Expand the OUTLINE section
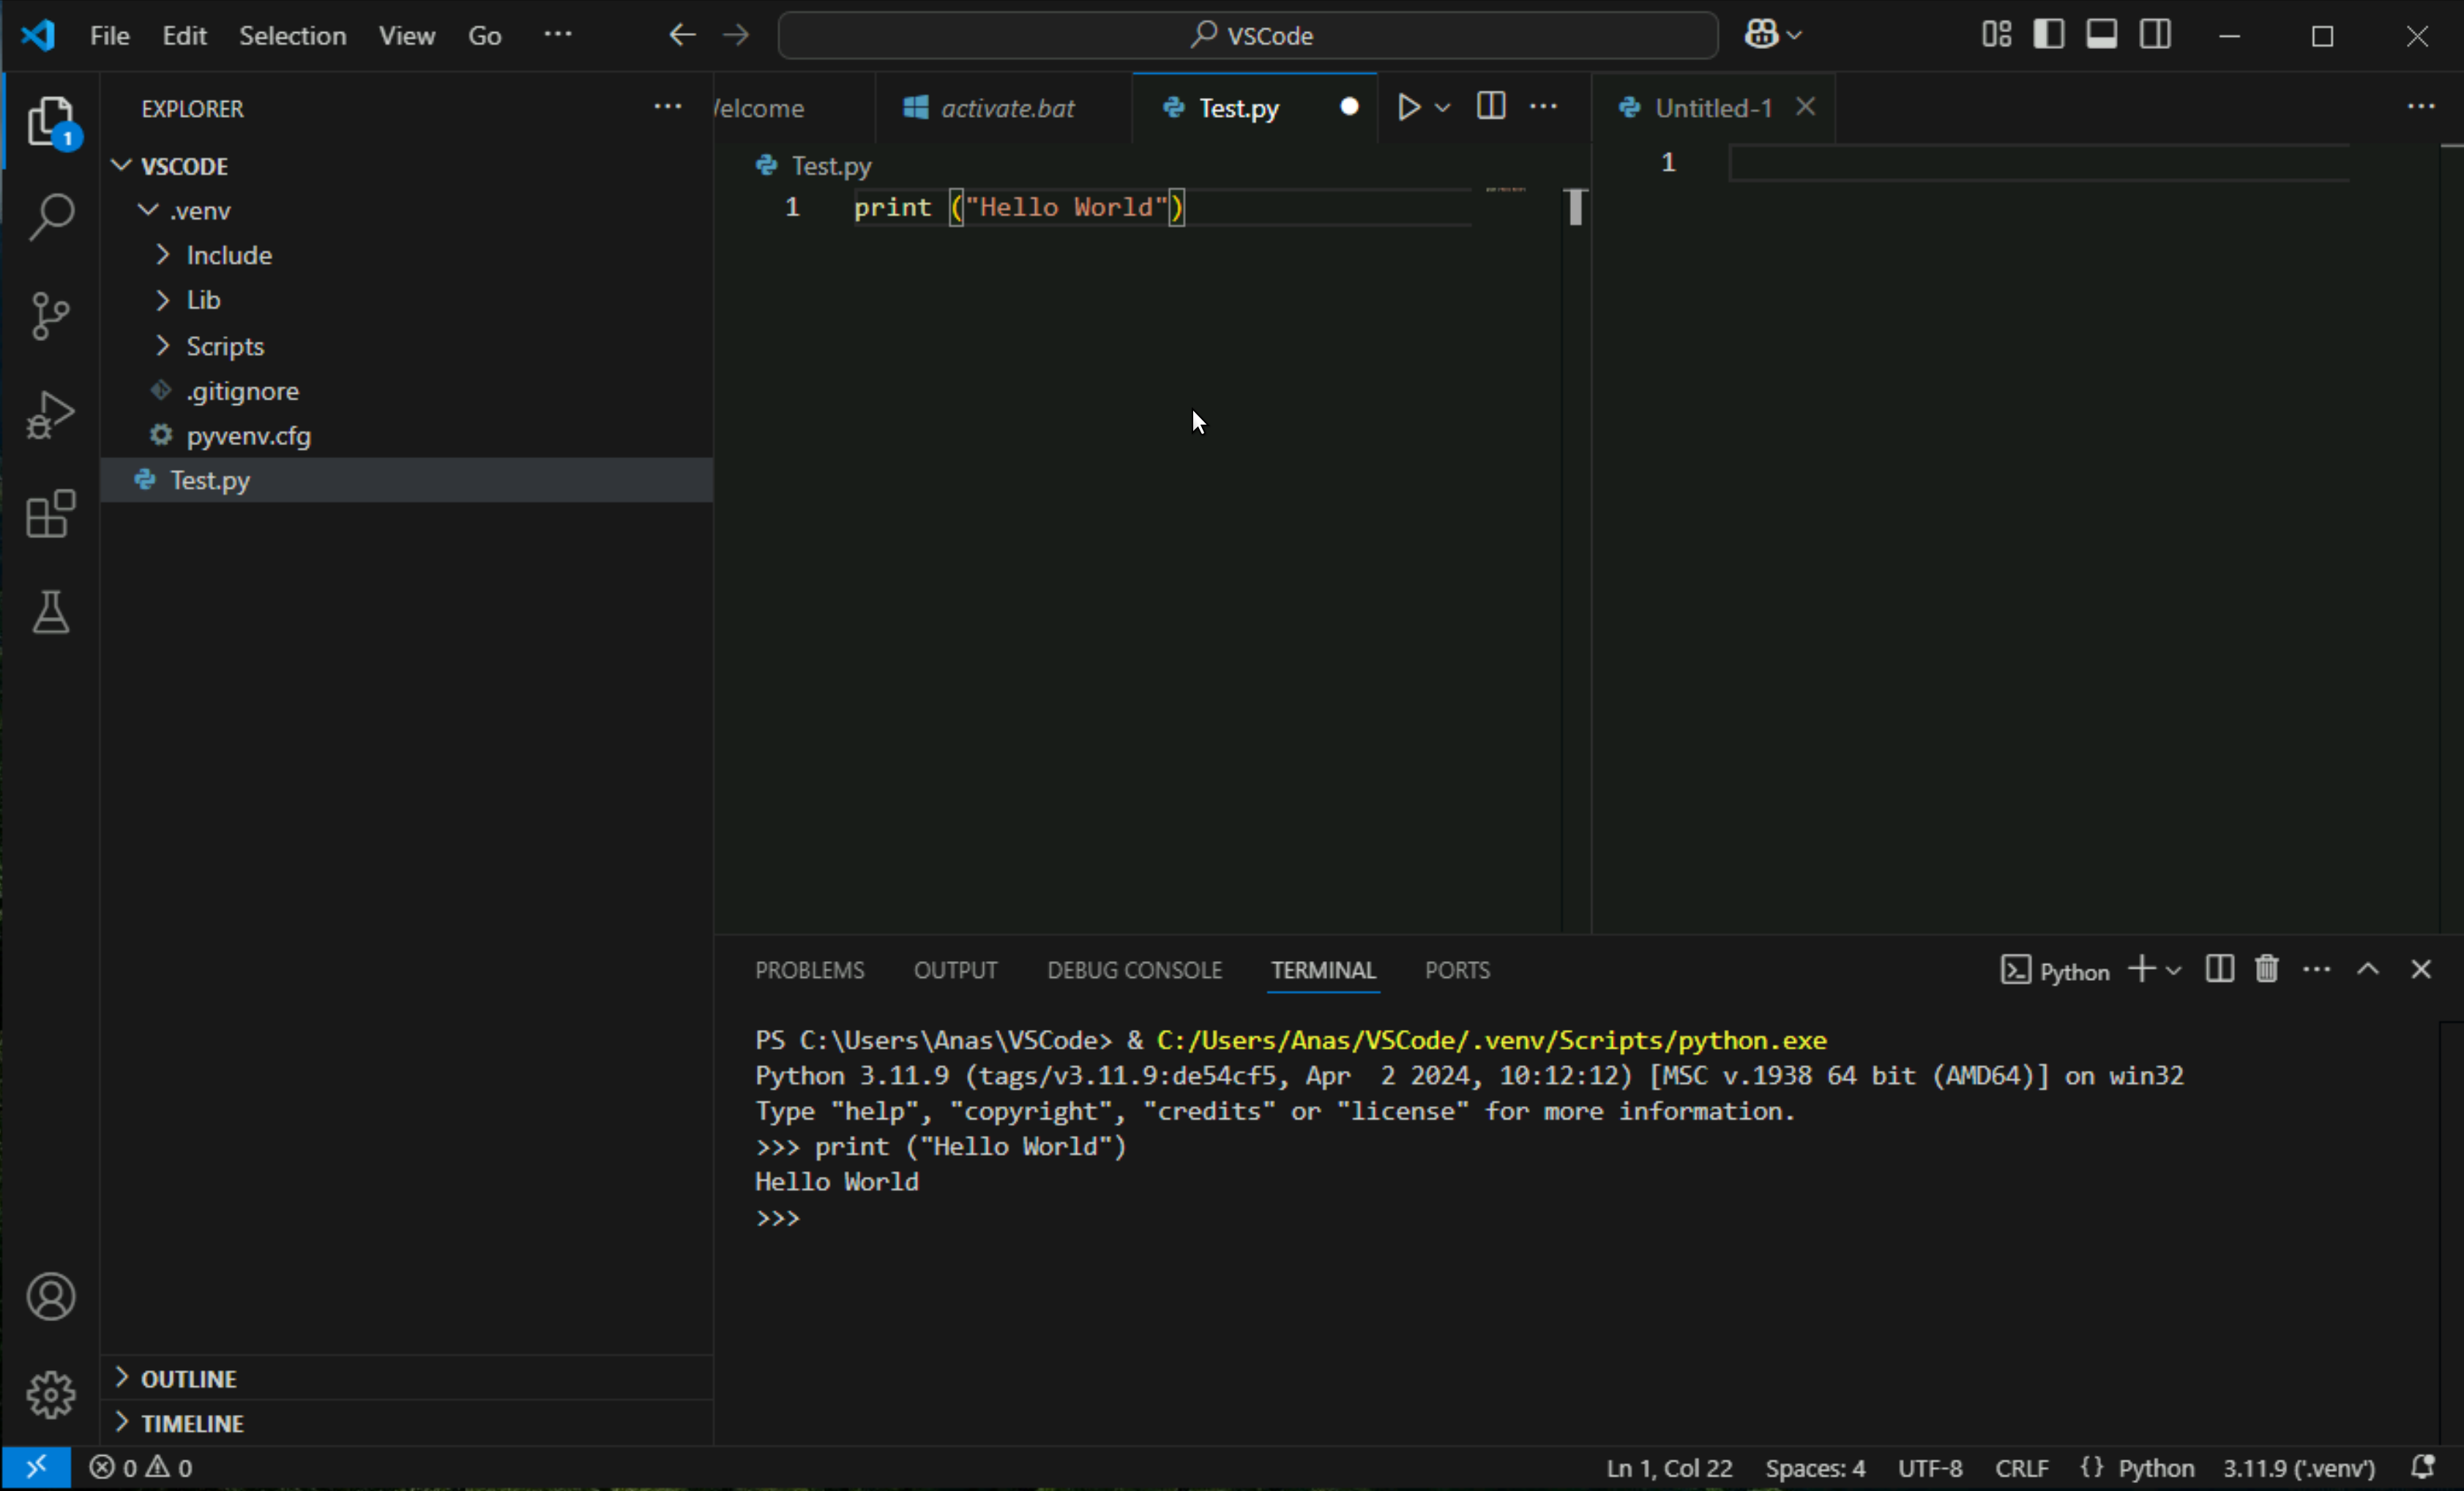 click(188, 1379)
